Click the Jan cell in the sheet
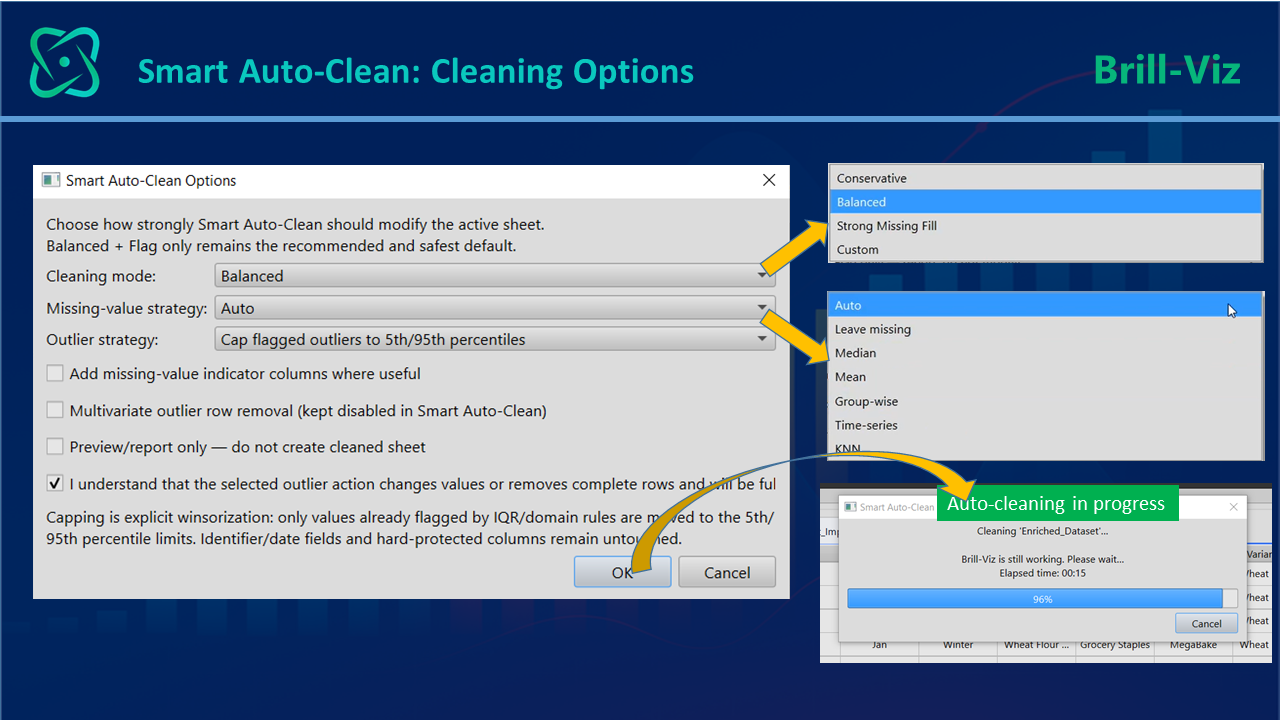 click(879, 645)
